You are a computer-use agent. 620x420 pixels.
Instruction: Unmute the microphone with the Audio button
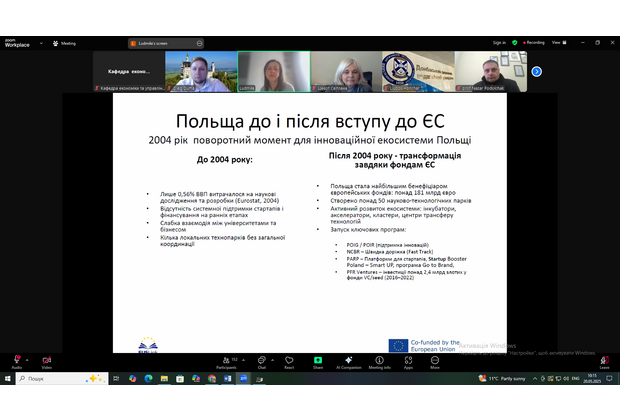(x=16, y=360)
